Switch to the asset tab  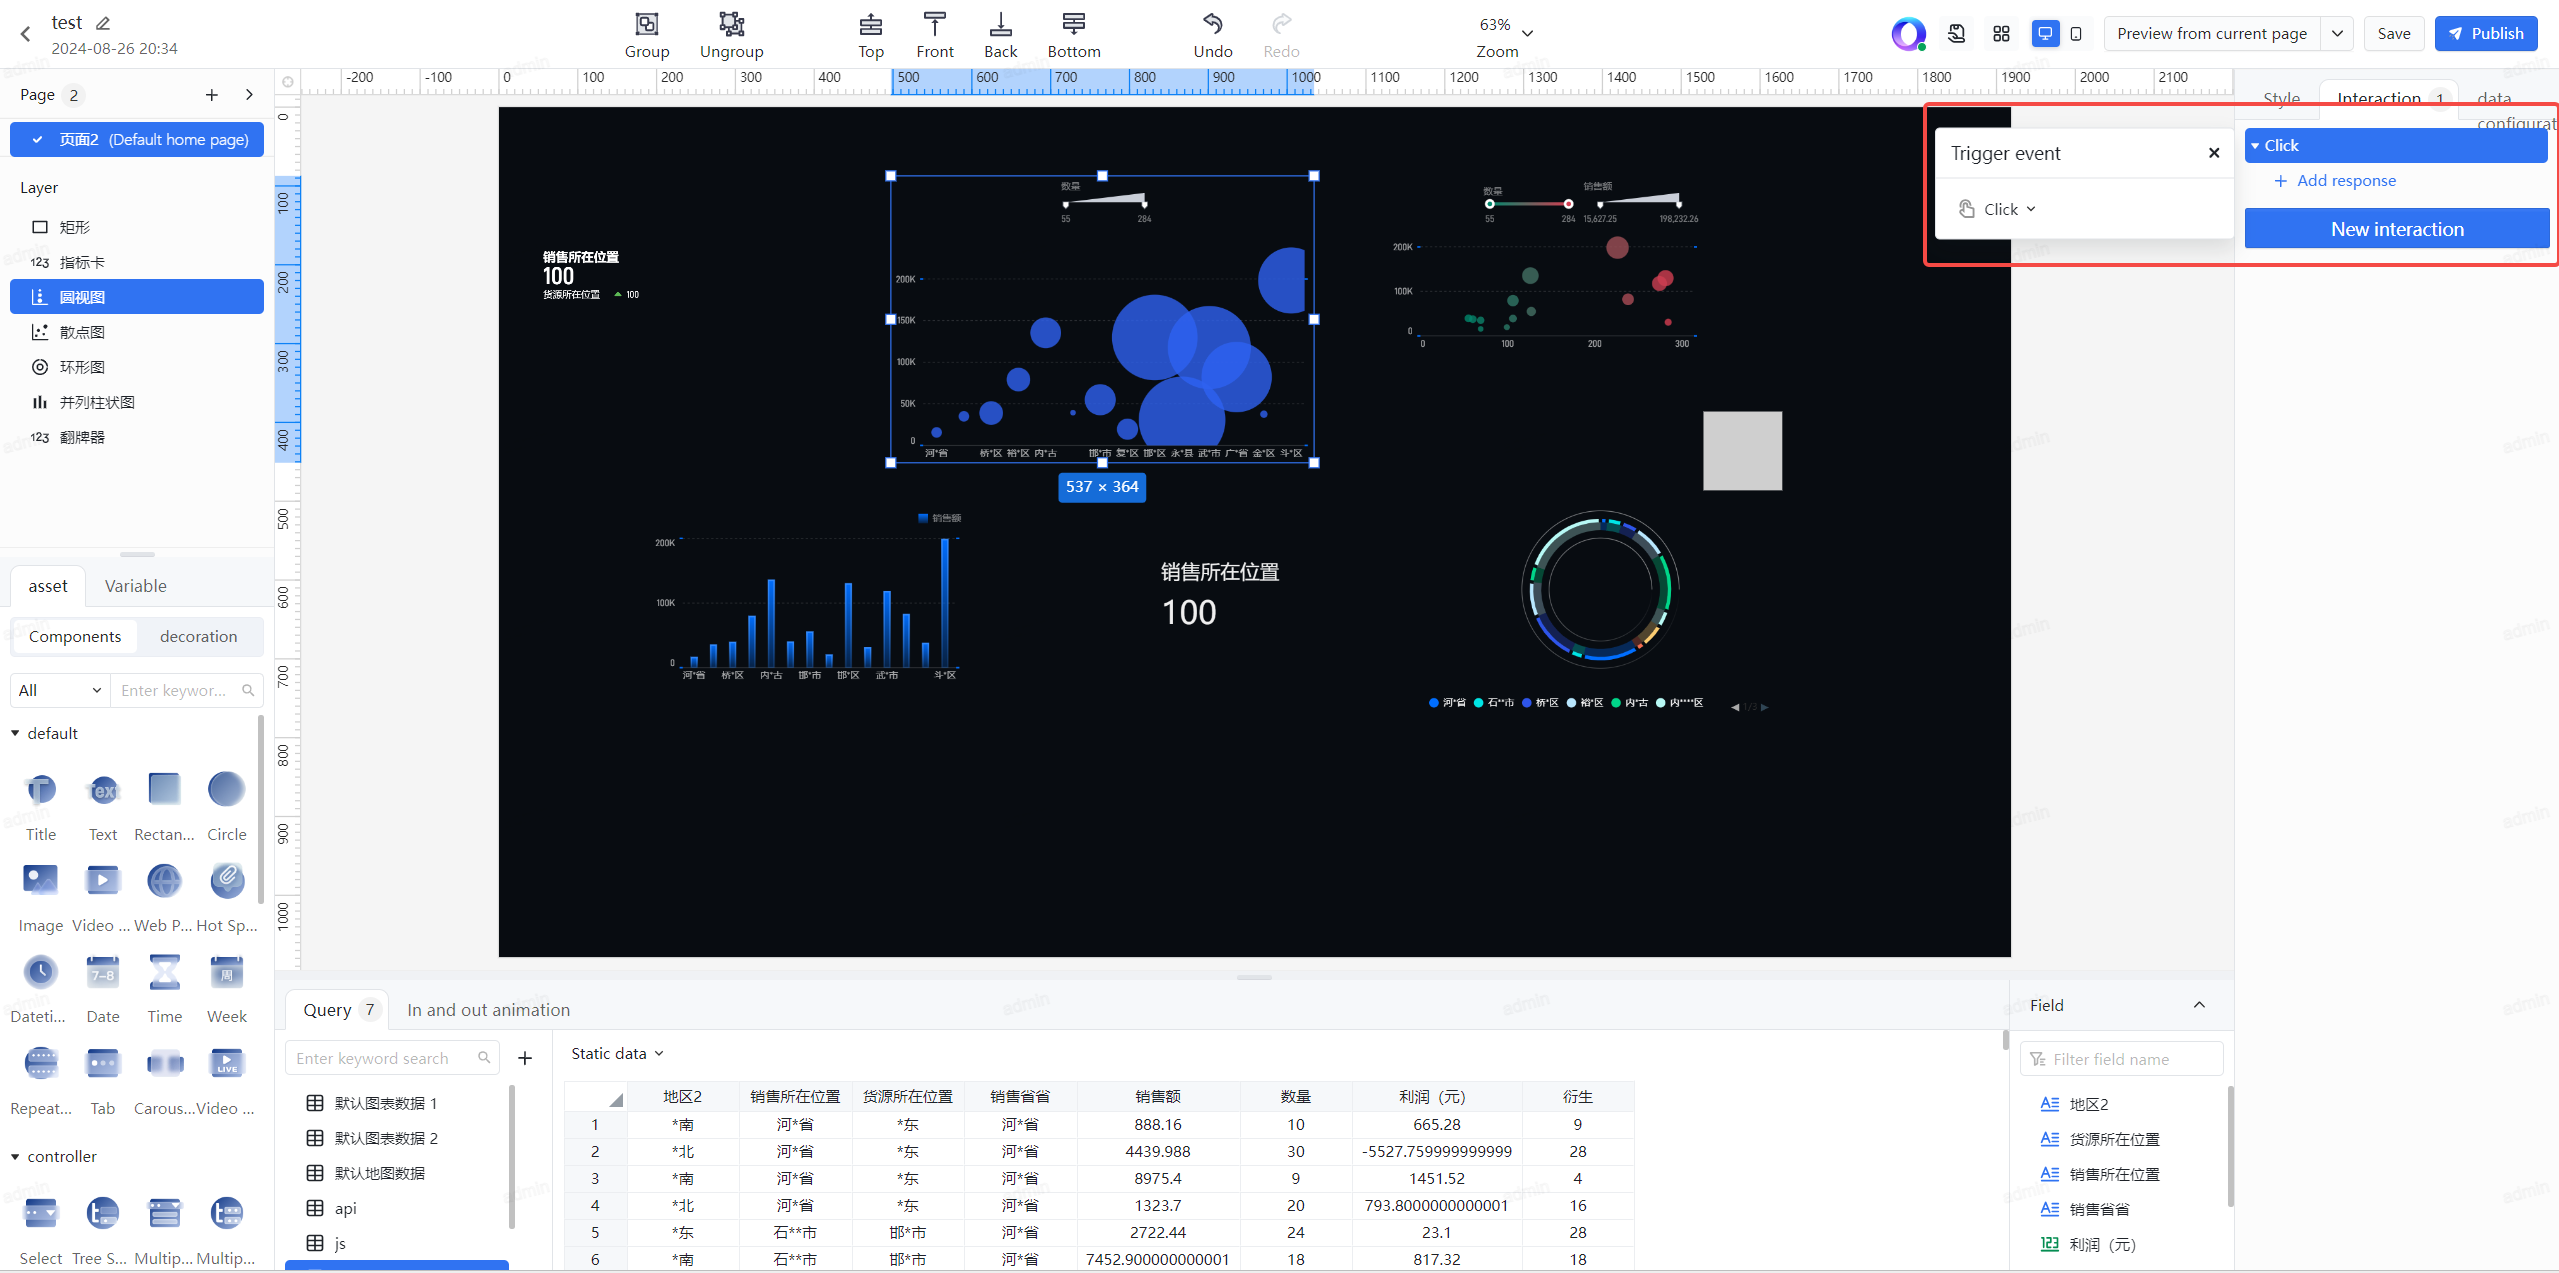click(x=48, y=586)
